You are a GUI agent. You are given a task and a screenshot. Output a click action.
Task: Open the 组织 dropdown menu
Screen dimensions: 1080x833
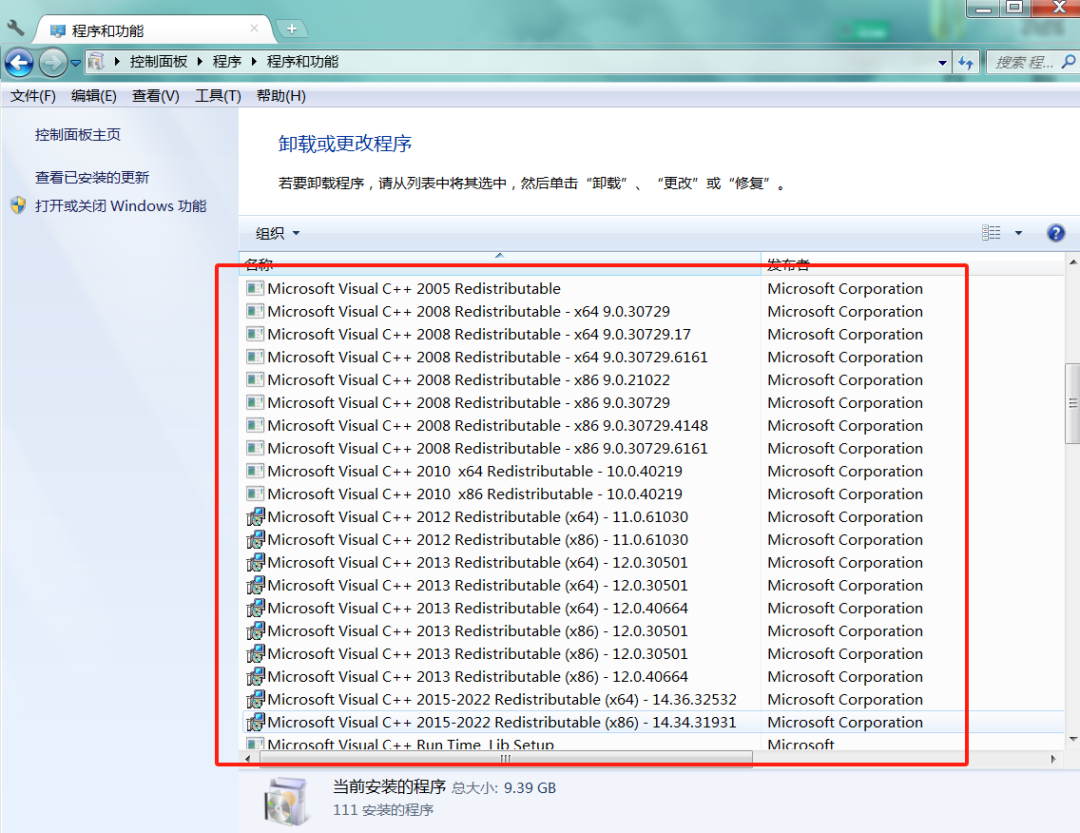tap(278, 233)
